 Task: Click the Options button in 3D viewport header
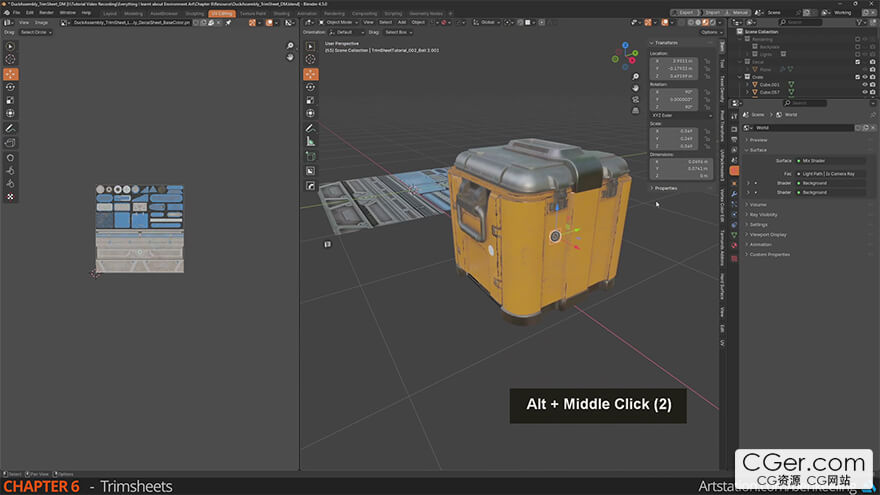click(711, 32)
